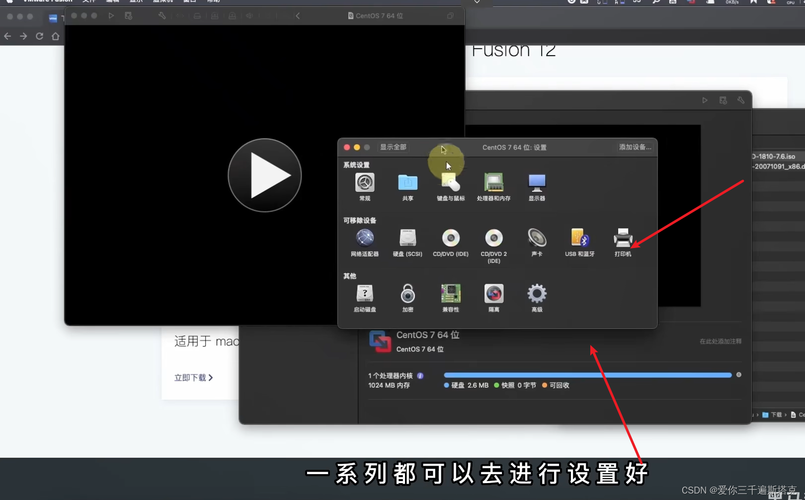Click browser forward arrow
The image size is (805, 500).
23,36
